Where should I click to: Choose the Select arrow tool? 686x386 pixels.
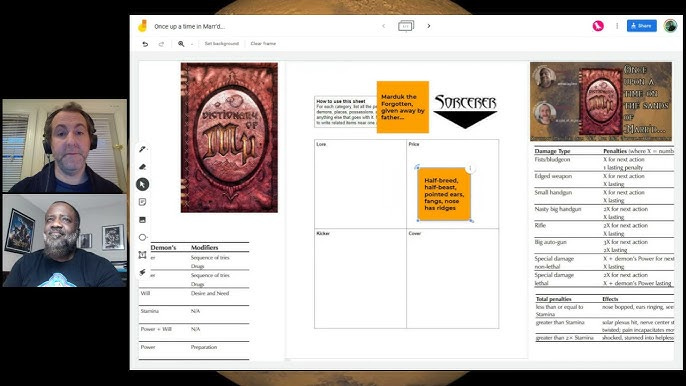pyautogui.click(x=142, y=184)
